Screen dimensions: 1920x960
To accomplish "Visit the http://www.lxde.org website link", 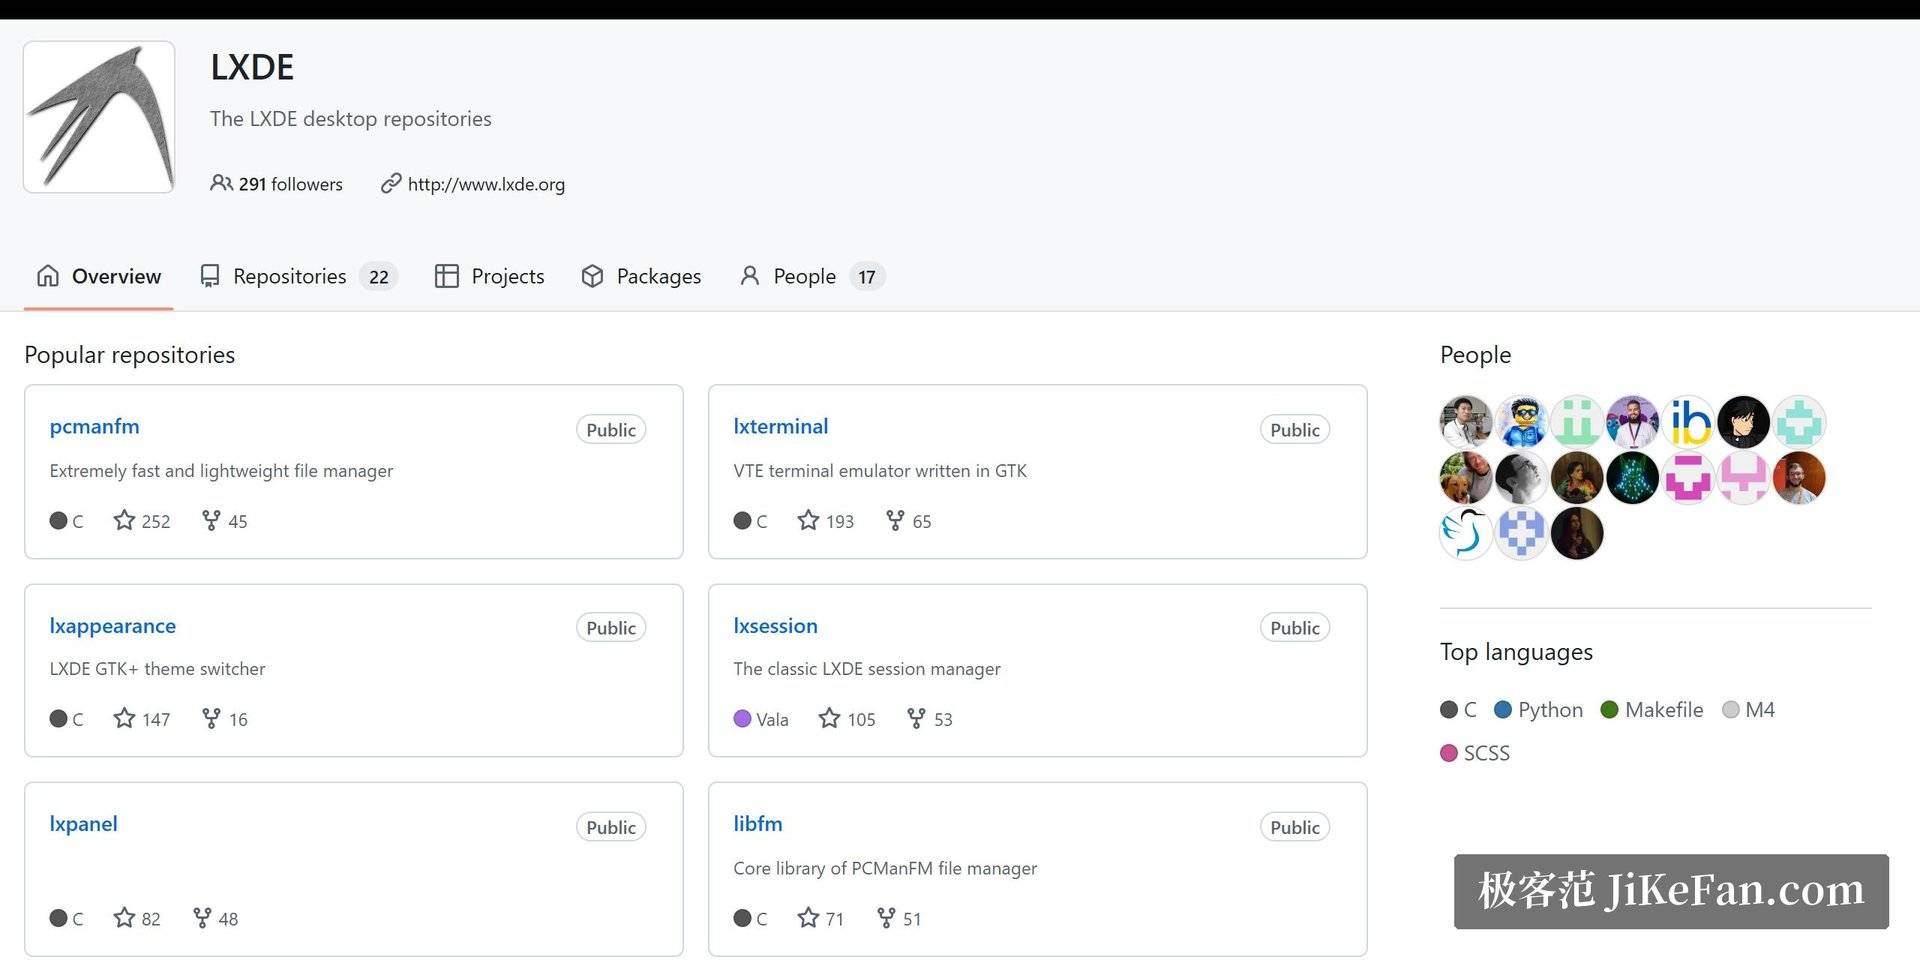I will coord(486,184).
